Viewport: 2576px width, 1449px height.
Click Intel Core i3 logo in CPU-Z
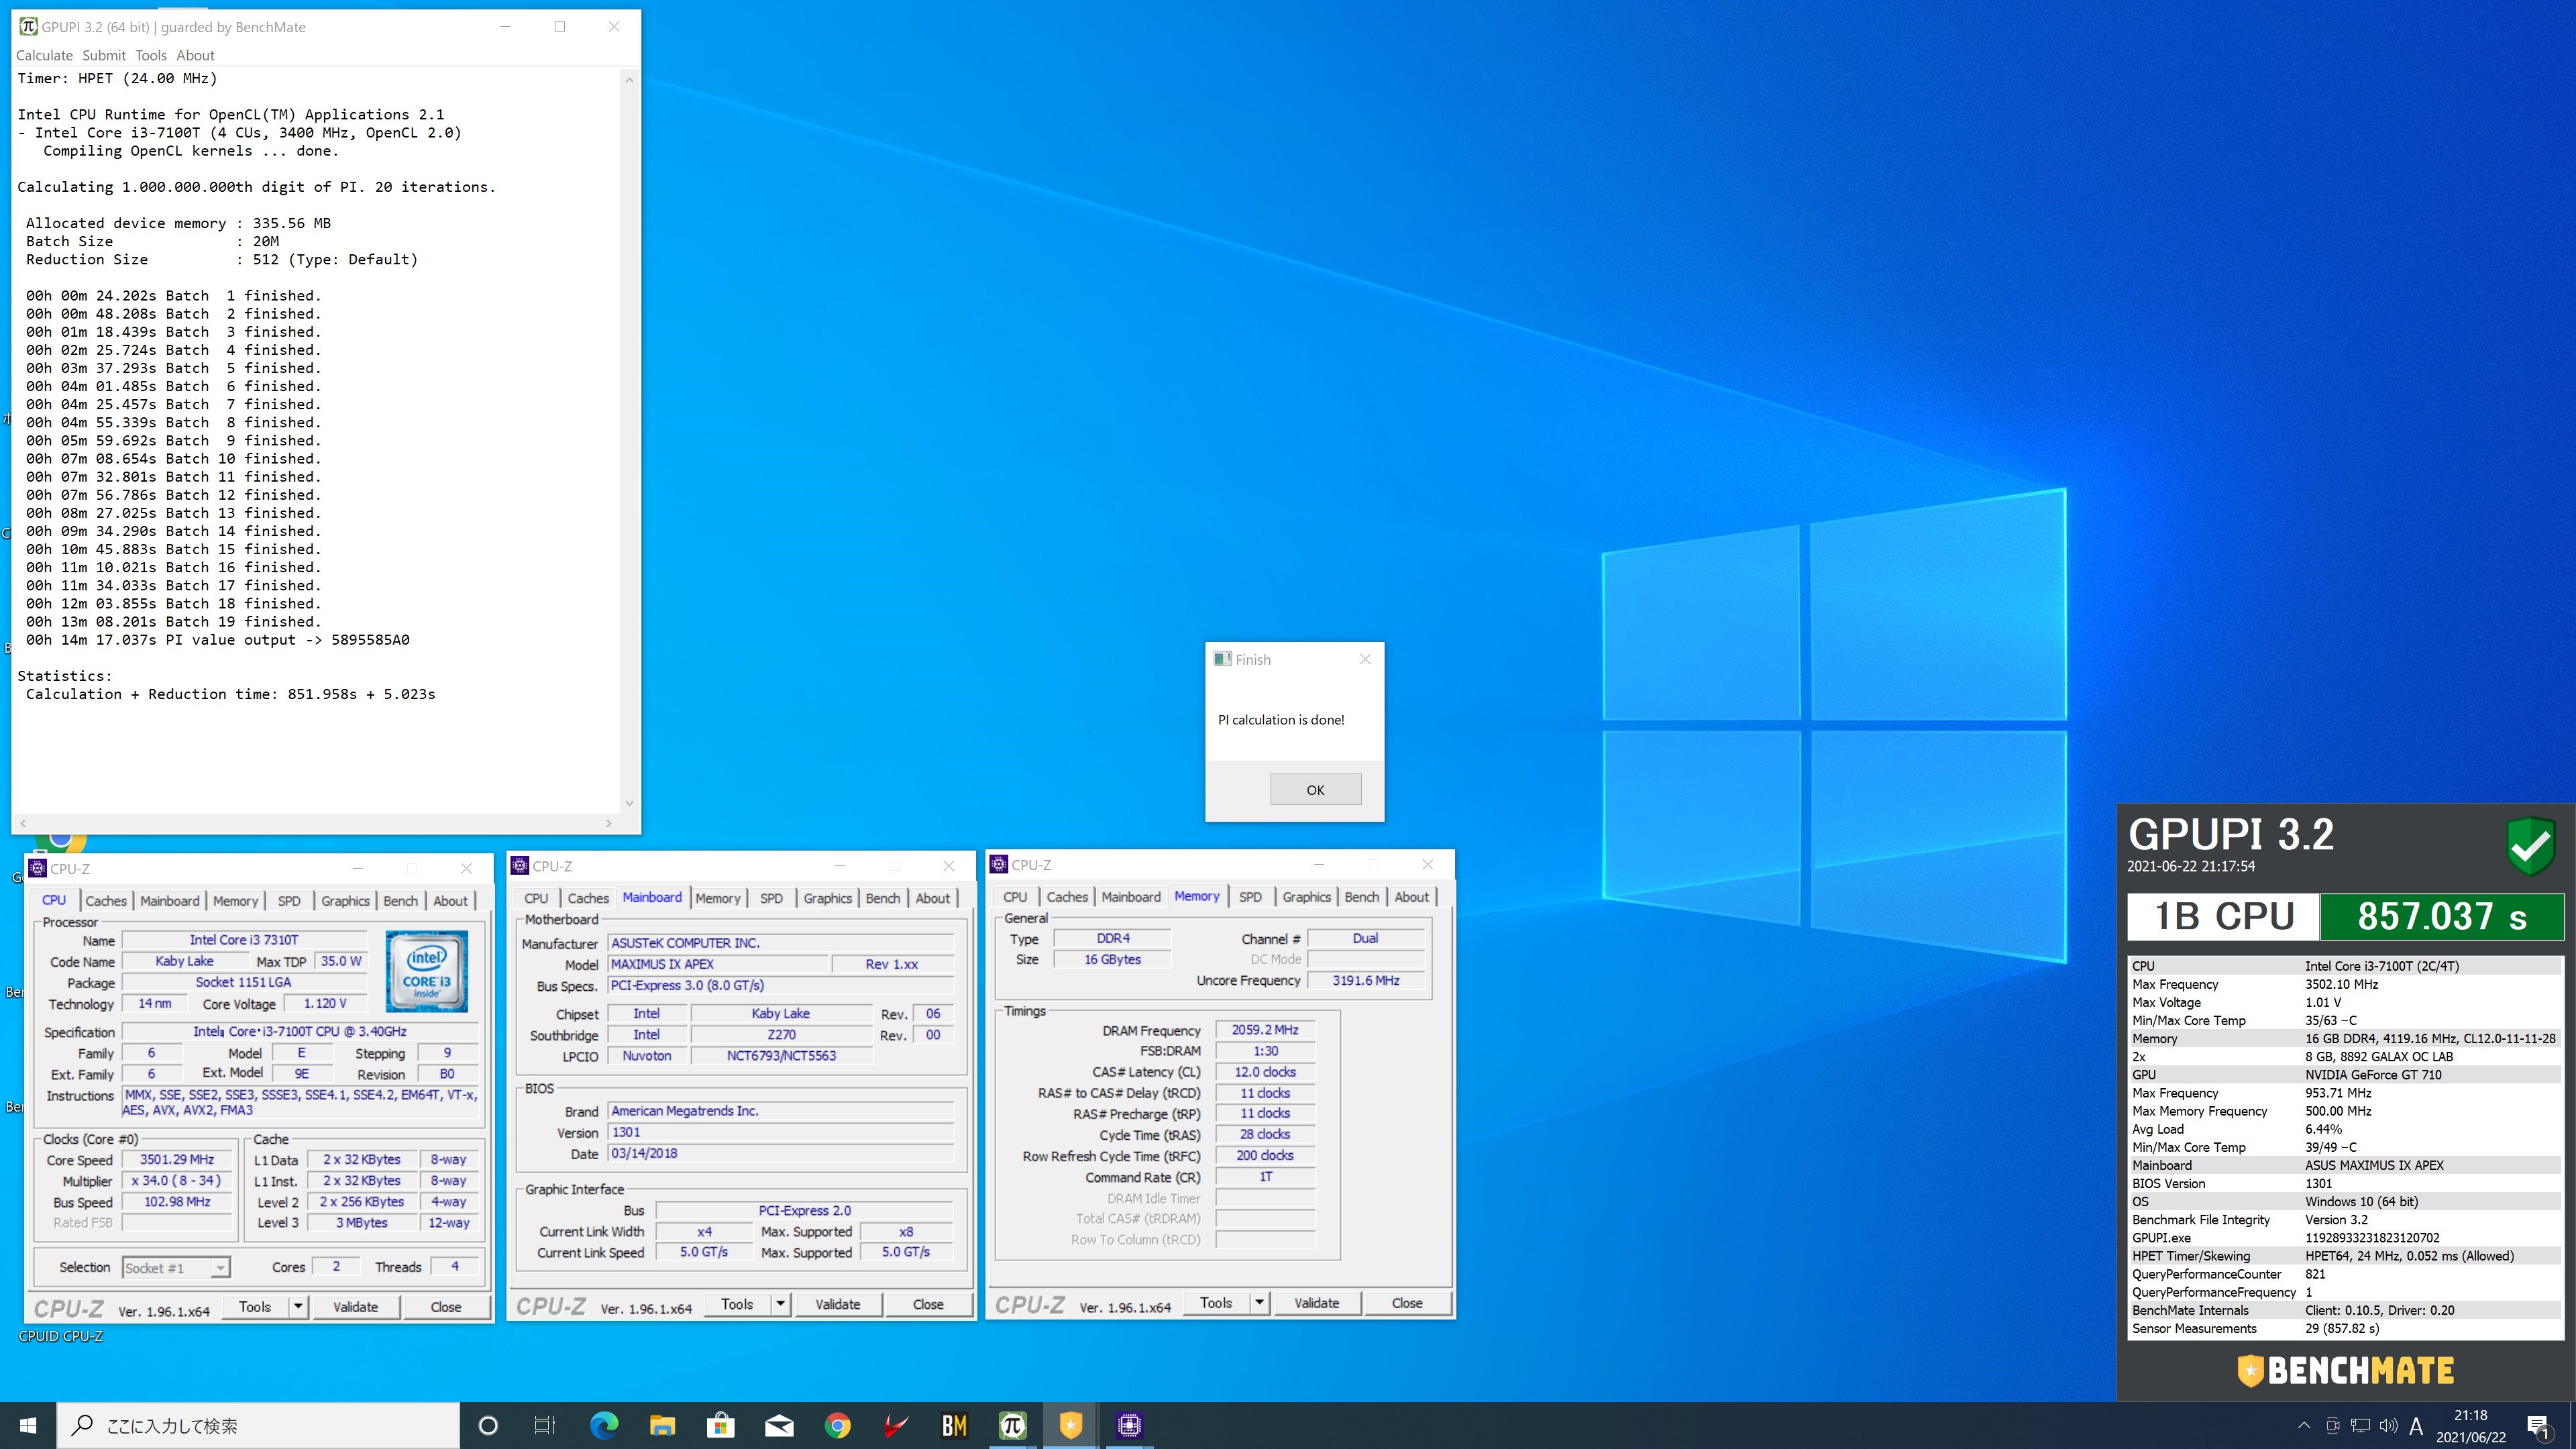pos(427,971)
